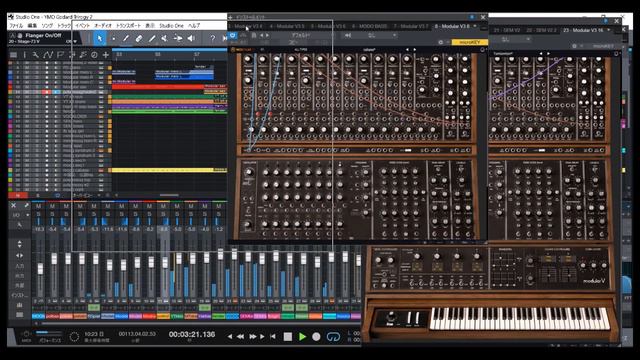The width and height of the screenshot is (640, 360).
Task: Switch to '21 - SEM V2' tab
Action: (x=507, y=30)
